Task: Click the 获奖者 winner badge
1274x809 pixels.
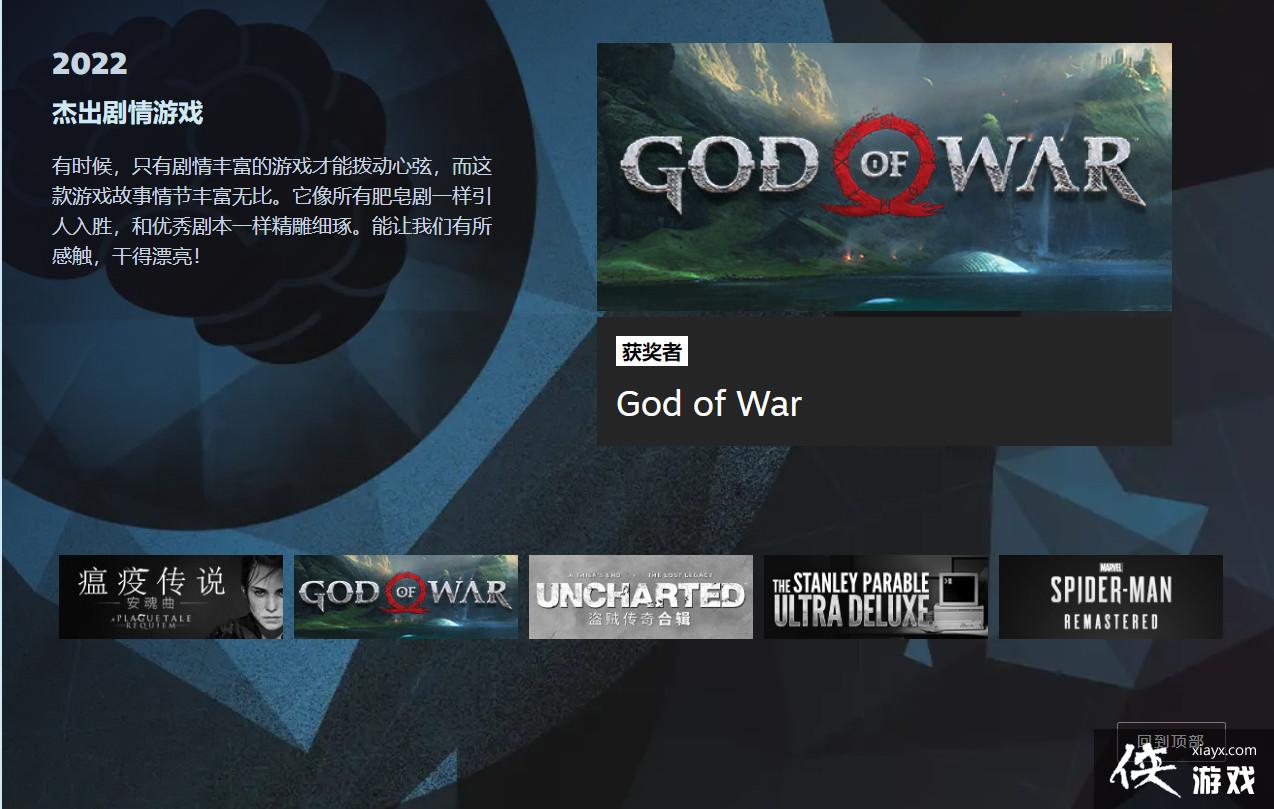Action: click(652, 352)
